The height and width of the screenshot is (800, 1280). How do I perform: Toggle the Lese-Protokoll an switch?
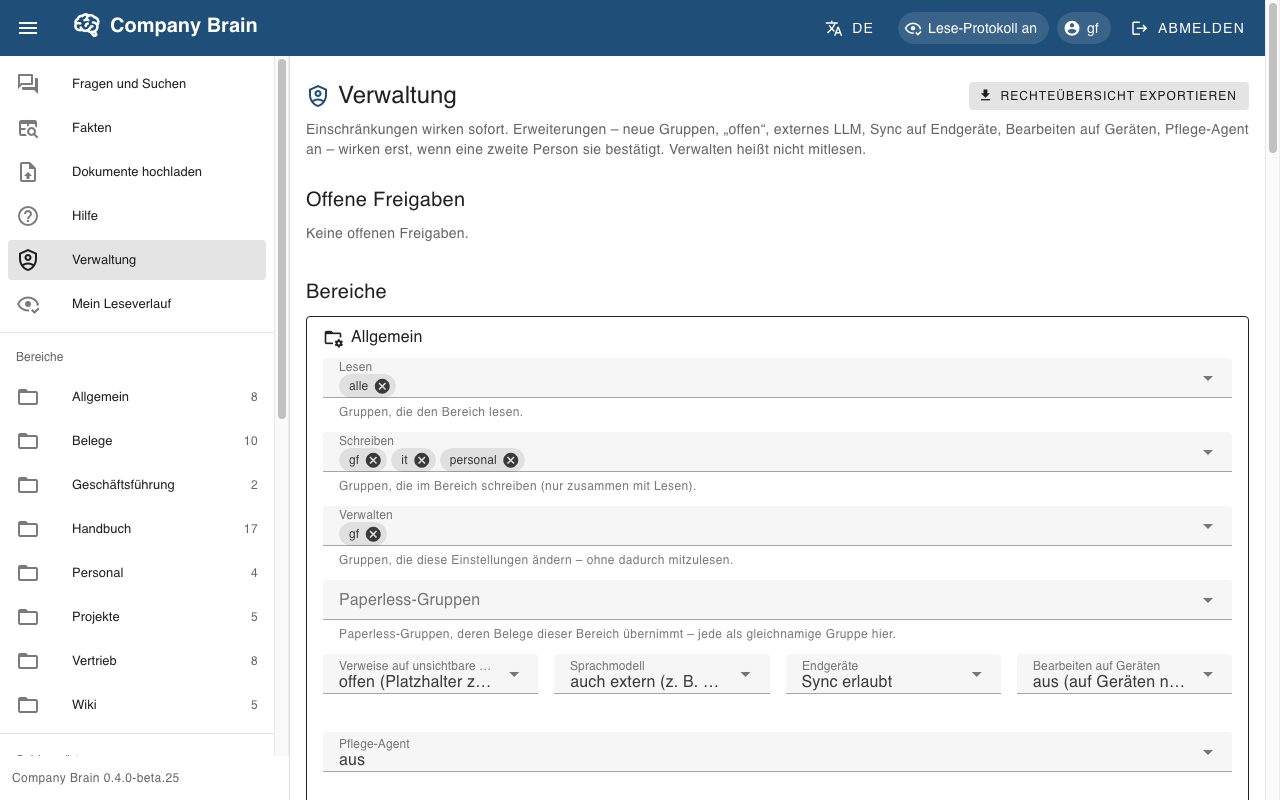pos(973,28)
